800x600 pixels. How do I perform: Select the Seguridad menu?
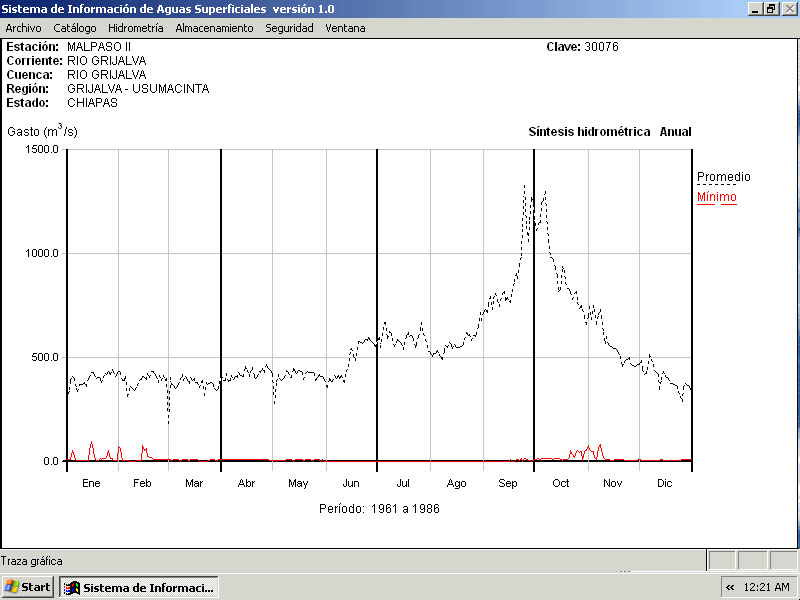coord(289,28)
